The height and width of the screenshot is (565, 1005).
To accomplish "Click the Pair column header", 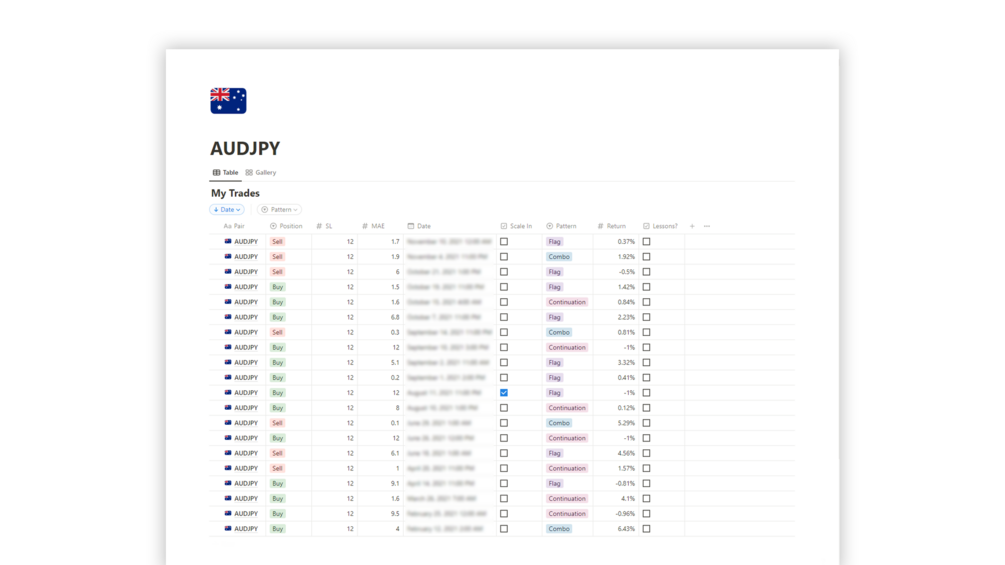I will point(235,226).
